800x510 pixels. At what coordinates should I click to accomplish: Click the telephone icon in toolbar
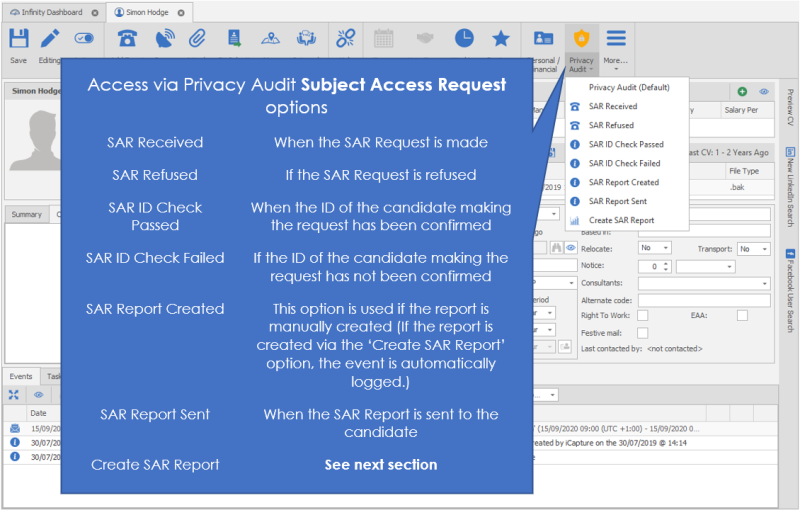coord(127,39)
